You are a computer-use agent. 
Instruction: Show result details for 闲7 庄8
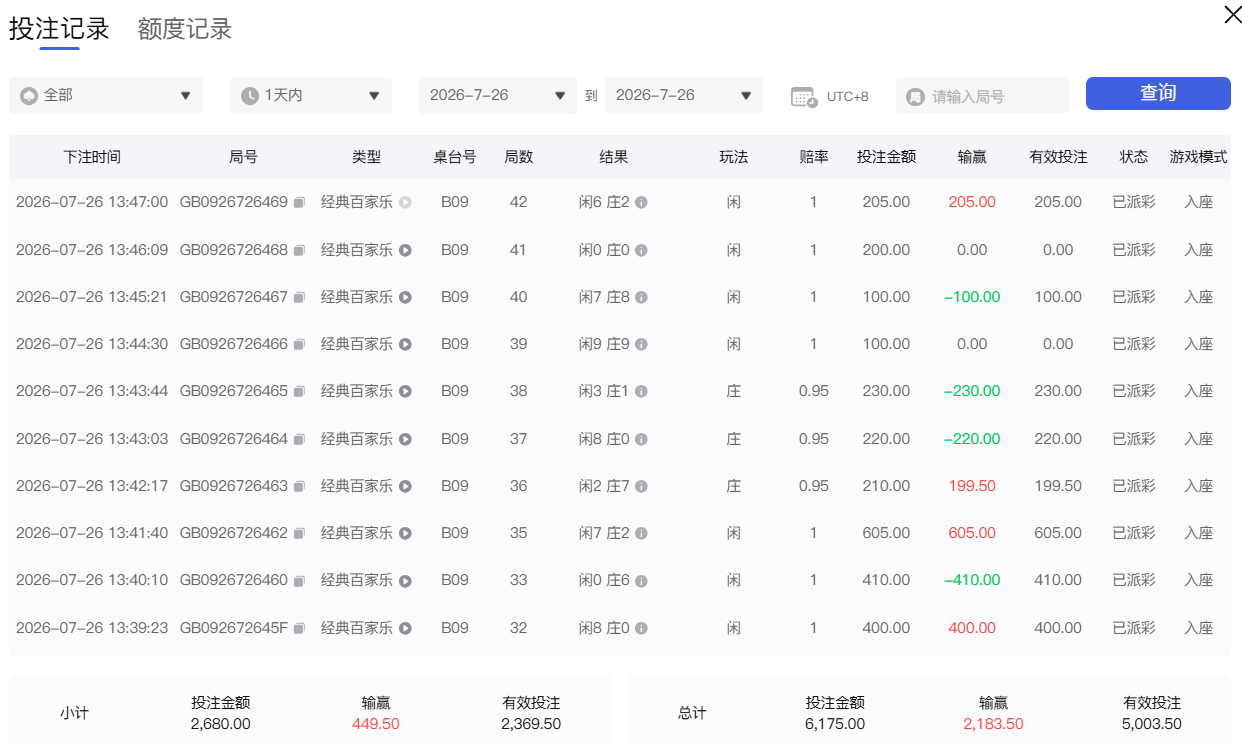641,298
